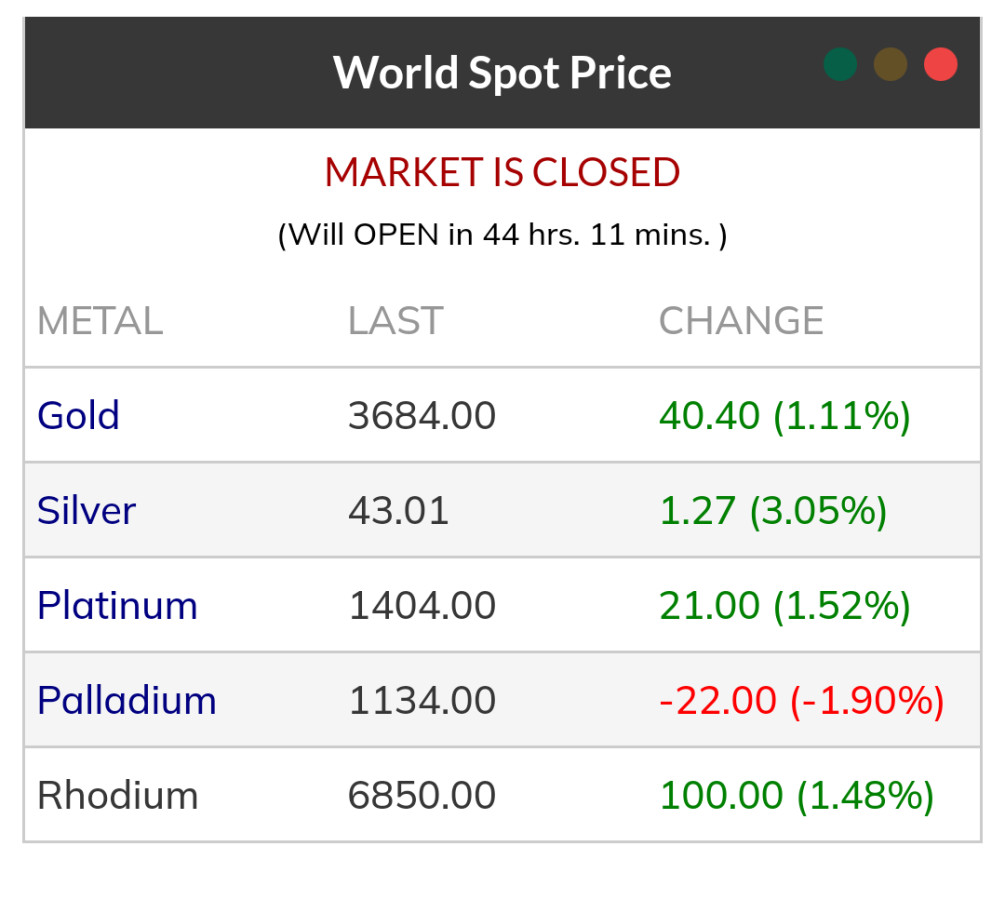
Task: Click Gold last price 3684.00
Action: pyautogui.click(x=421, y=415)
